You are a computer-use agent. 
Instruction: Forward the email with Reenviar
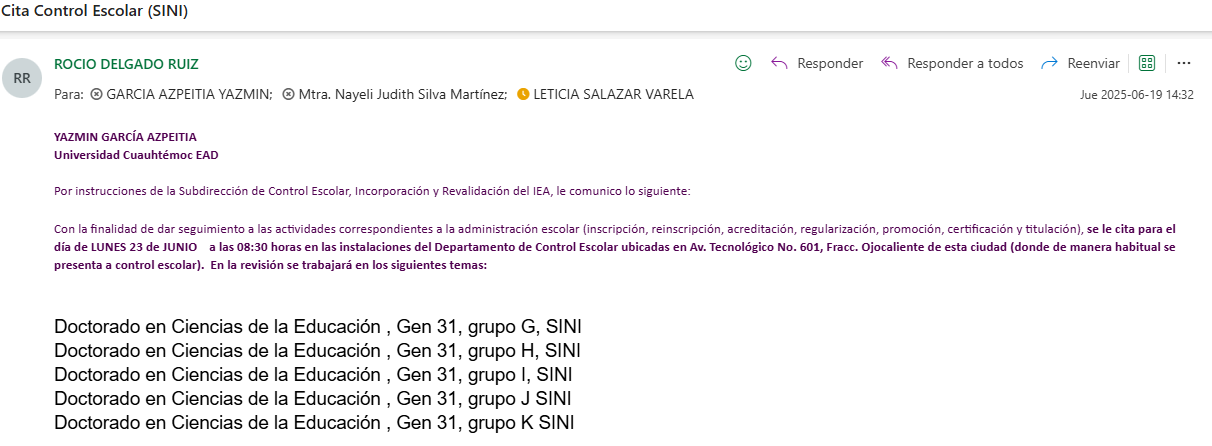[1081, 63]
